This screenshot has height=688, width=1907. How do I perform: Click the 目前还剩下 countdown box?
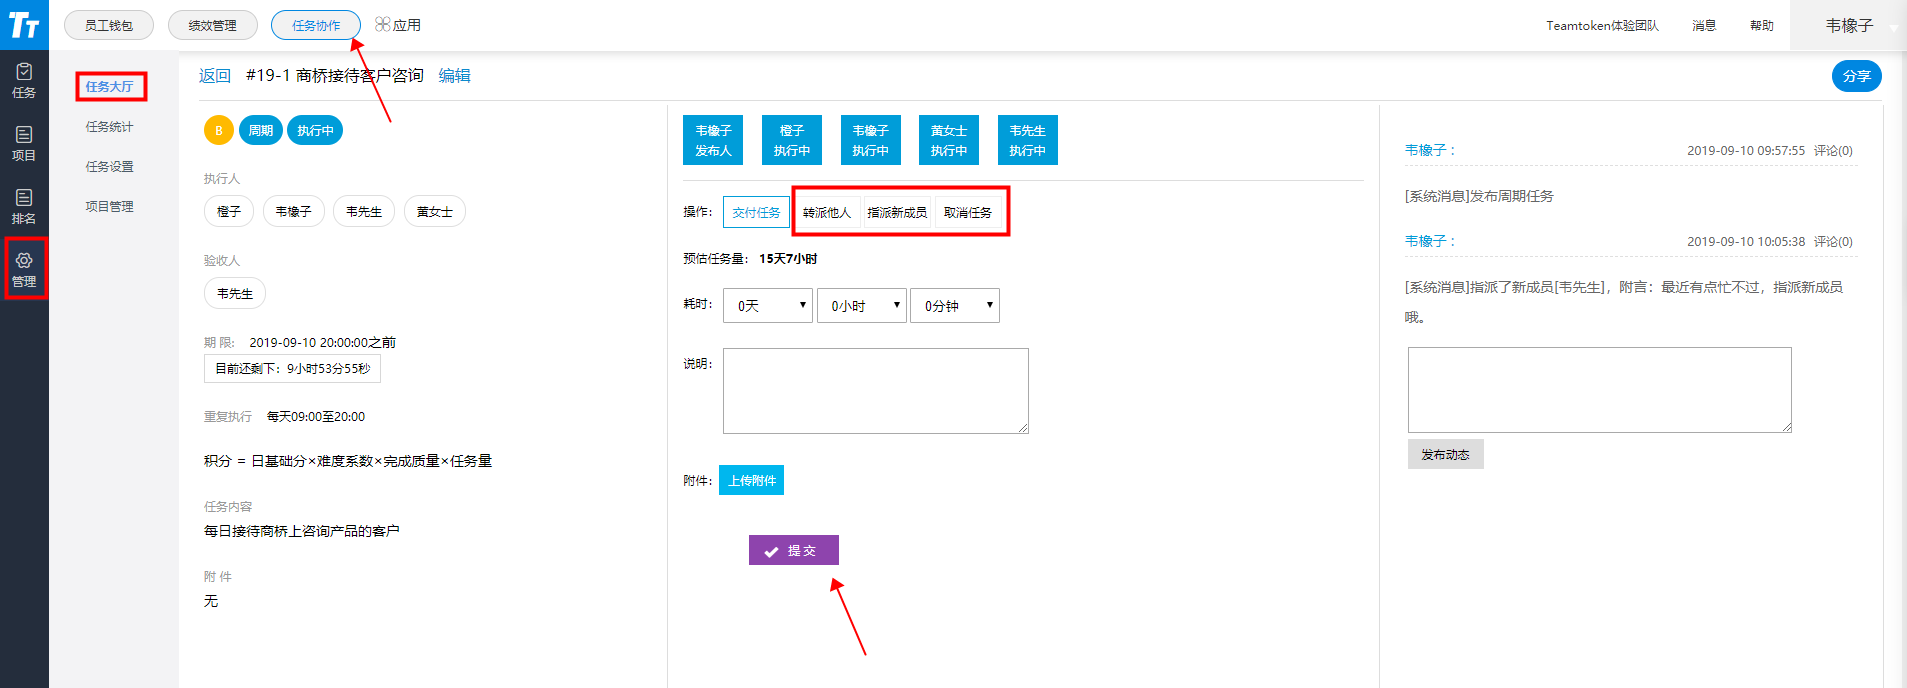(292, 368)
